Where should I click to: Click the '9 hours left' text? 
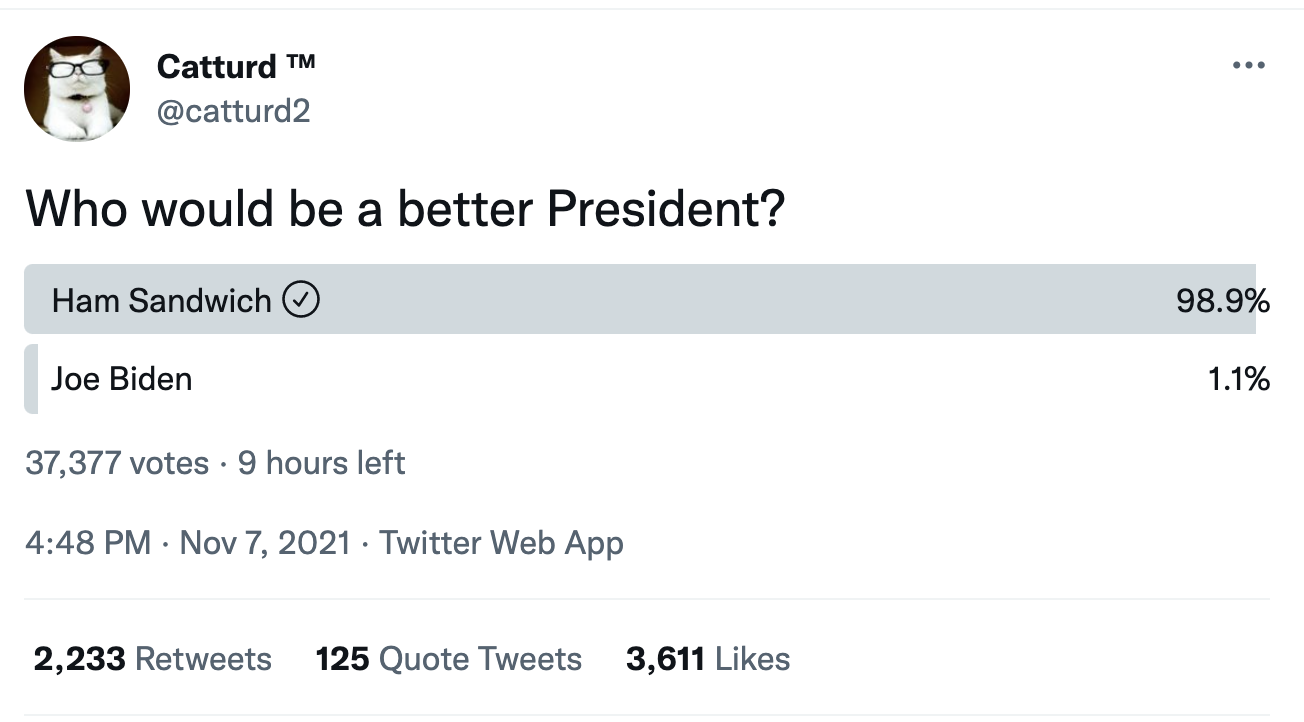[x=321, y=463]
